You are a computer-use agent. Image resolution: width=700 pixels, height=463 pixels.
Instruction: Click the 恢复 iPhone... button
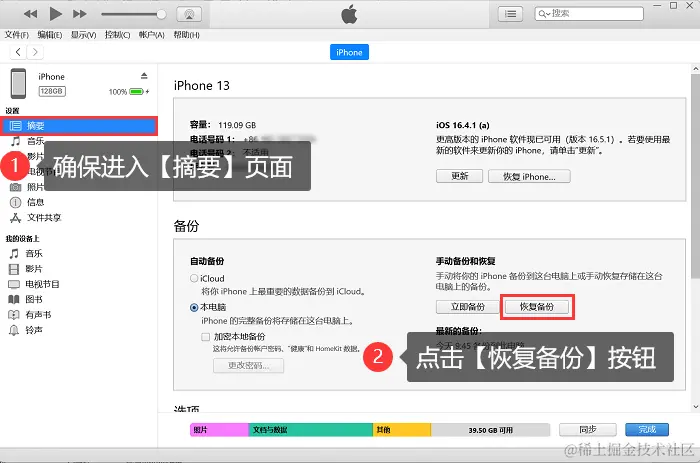coord(529,176)
